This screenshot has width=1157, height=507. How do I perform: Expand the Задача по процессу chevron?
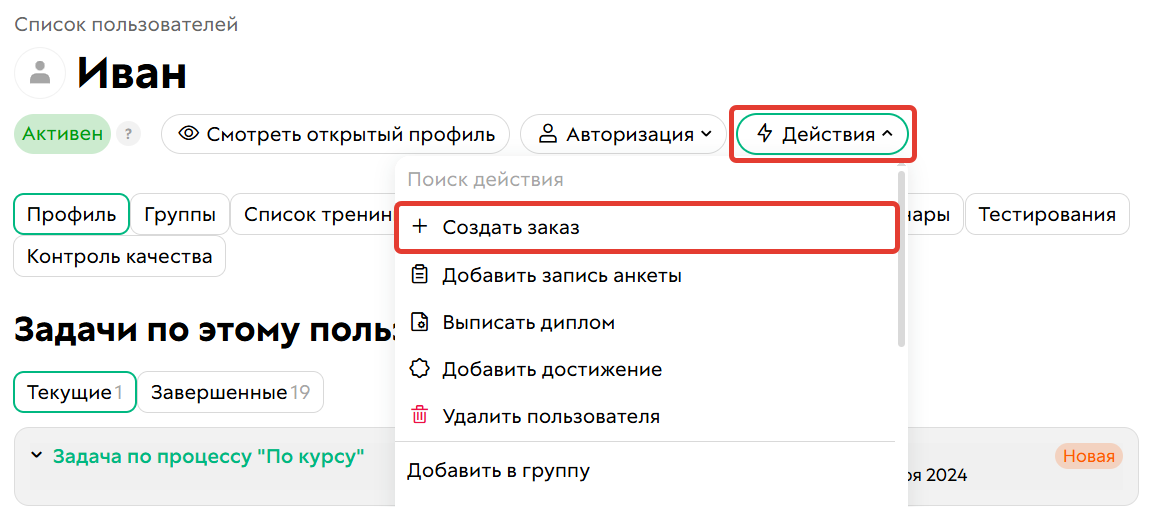pos(36,456)
